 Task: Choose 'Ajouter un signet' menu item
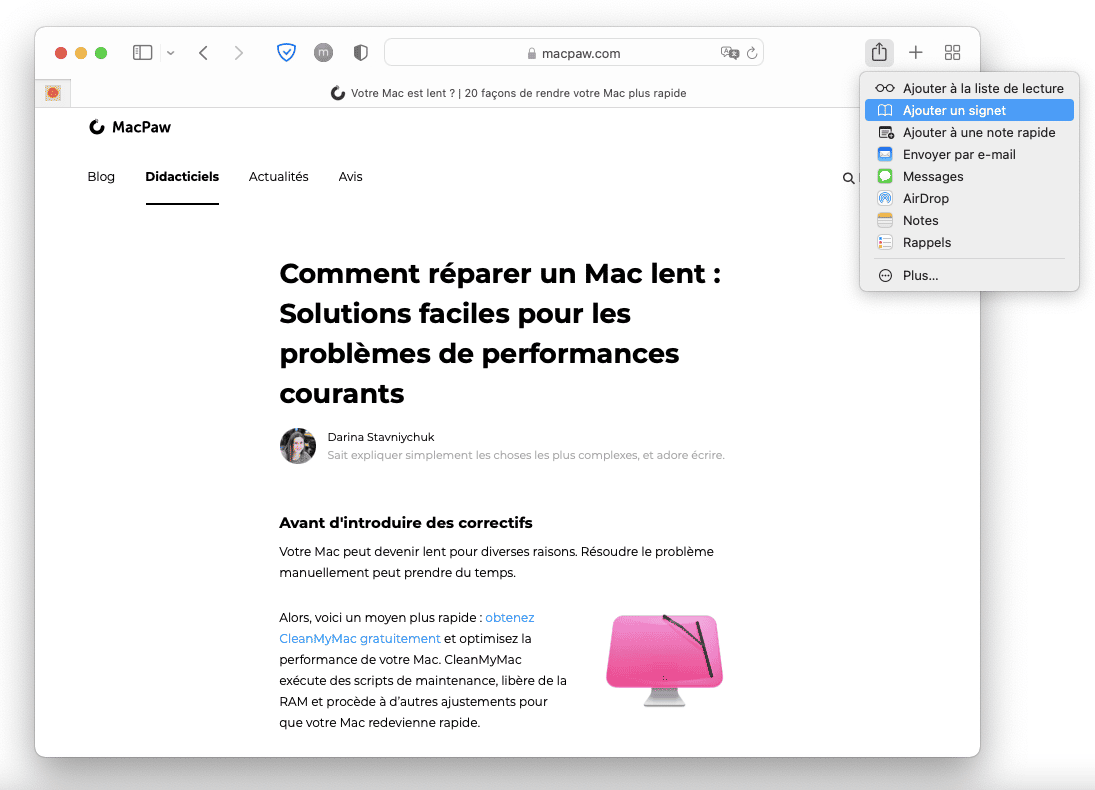tap(954, 111)
